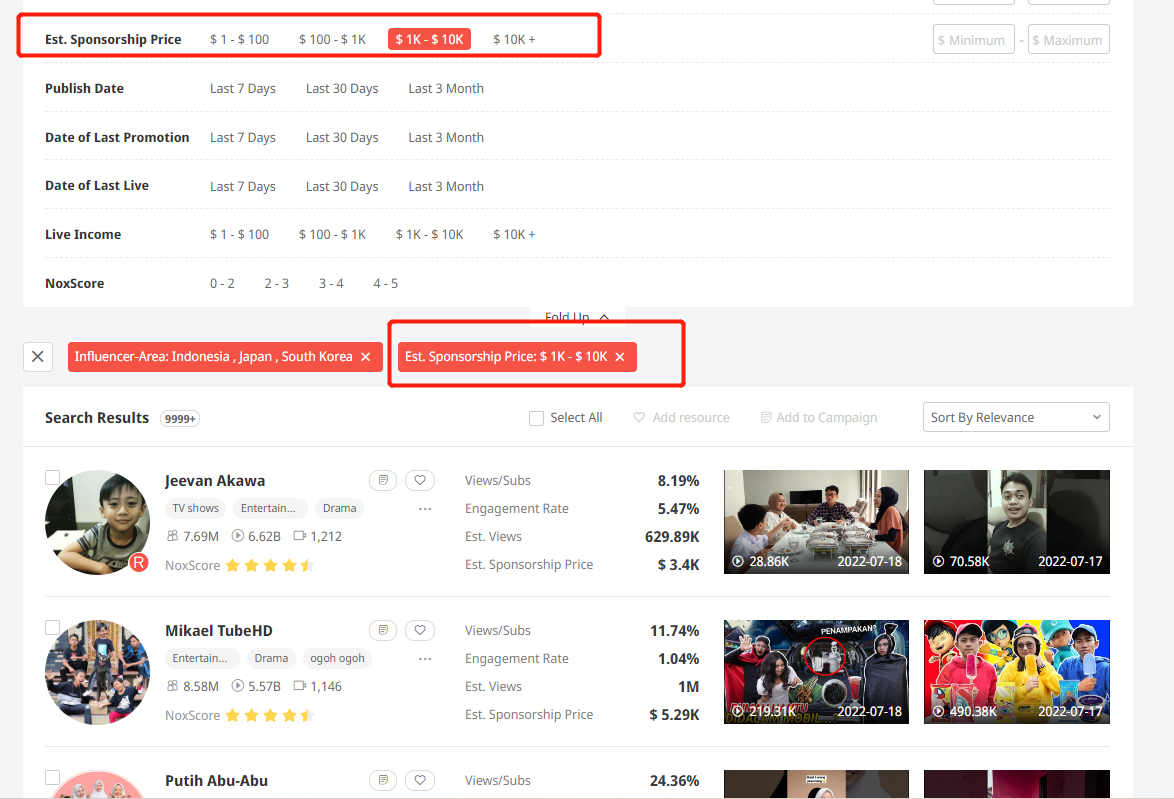This screenshot has width=1174, height=799.
Task: Select sponsorship price $ 100 - $ 1K
Action: 332,39
